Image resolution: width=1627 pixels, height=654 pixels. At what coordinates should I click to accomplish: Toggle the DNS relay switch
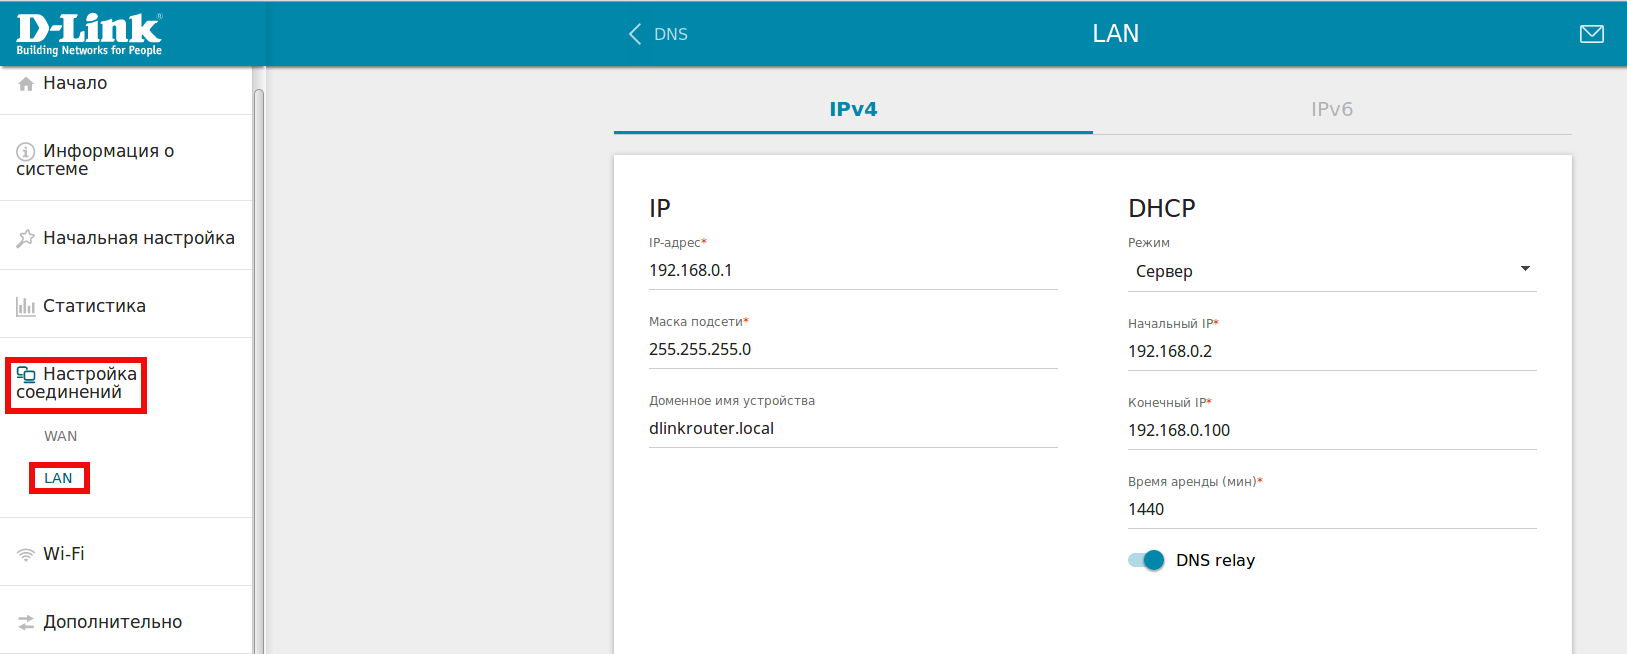tap(1146, 560)
